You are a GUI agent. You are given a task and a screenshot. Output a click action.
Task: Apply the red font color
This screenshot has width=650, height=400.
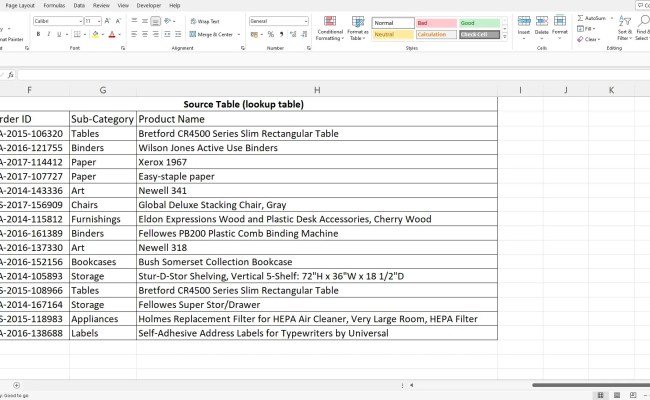click(112, 34)
